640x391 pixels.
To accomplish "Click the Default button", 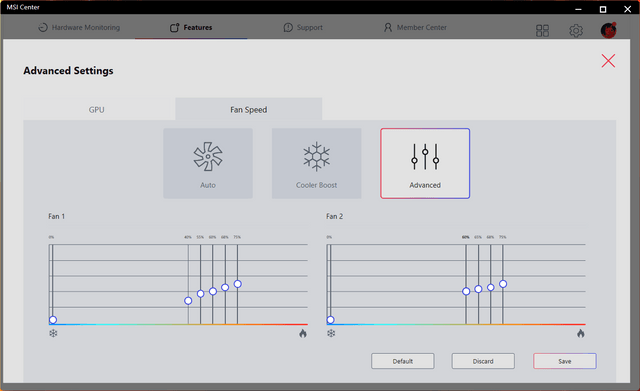I will click(x=402, y=361).
